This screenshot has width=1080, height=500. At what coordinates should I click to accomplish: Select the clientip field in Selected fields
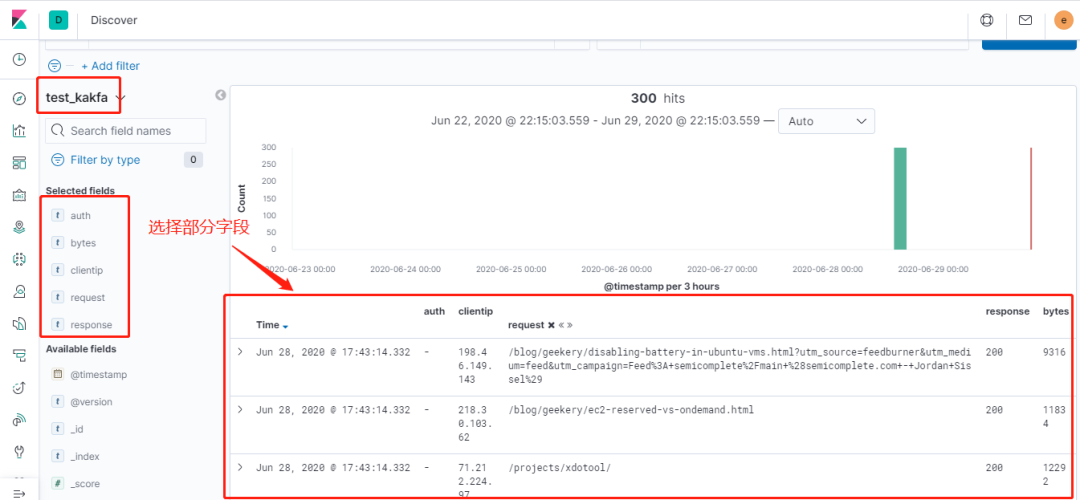[x=86, y=270]
